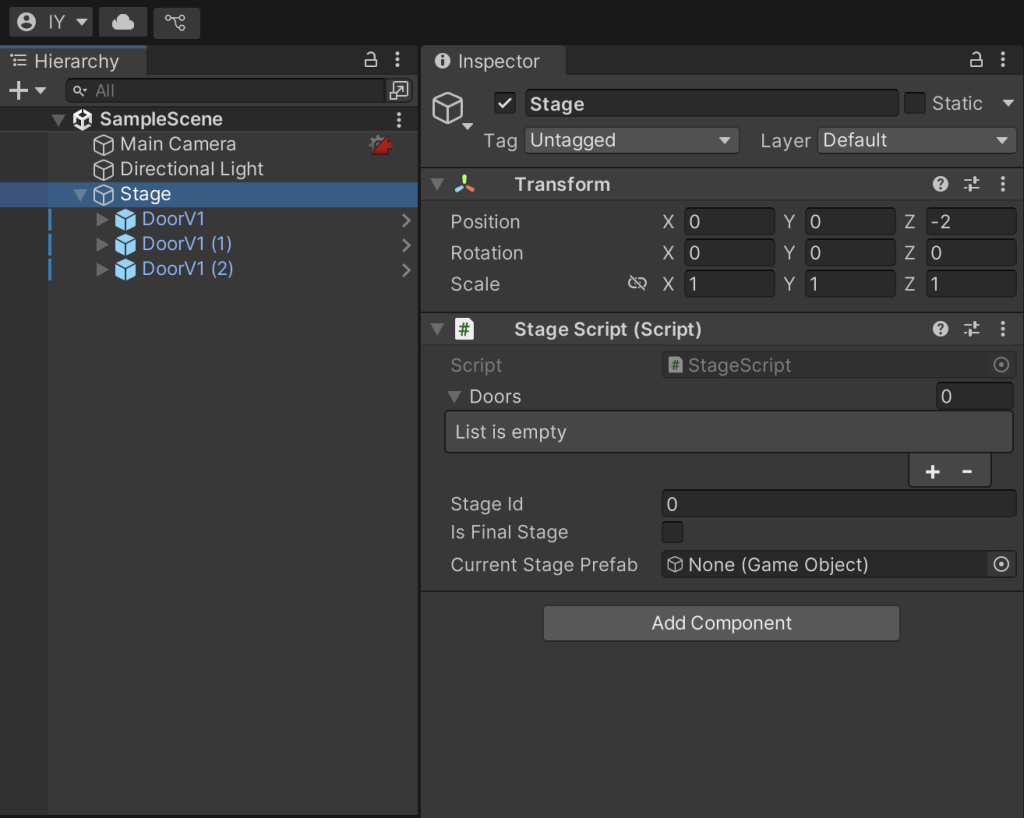Click the Add Component button

(x=722, y=623)
